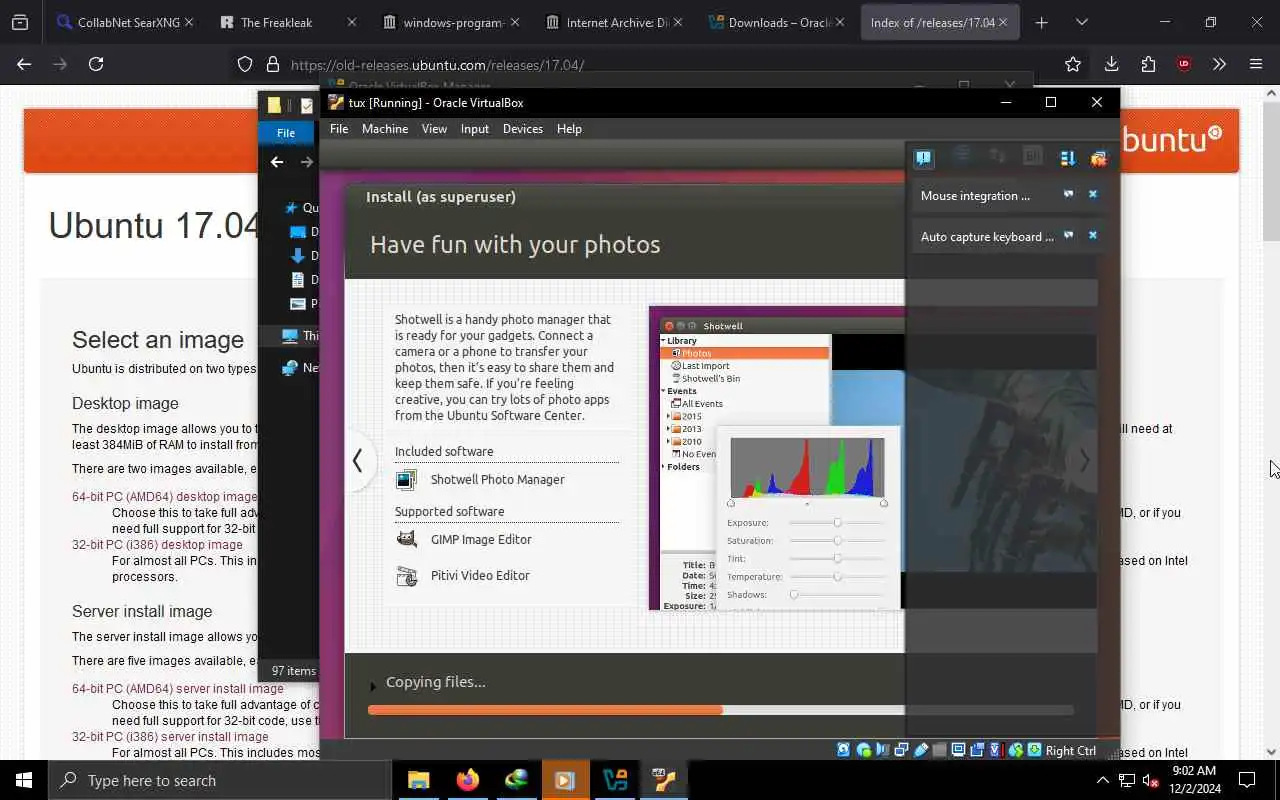1280x800 pixels.
Task: Open 32-bit PC (i386) desktop image link
Action: [157, 544]
